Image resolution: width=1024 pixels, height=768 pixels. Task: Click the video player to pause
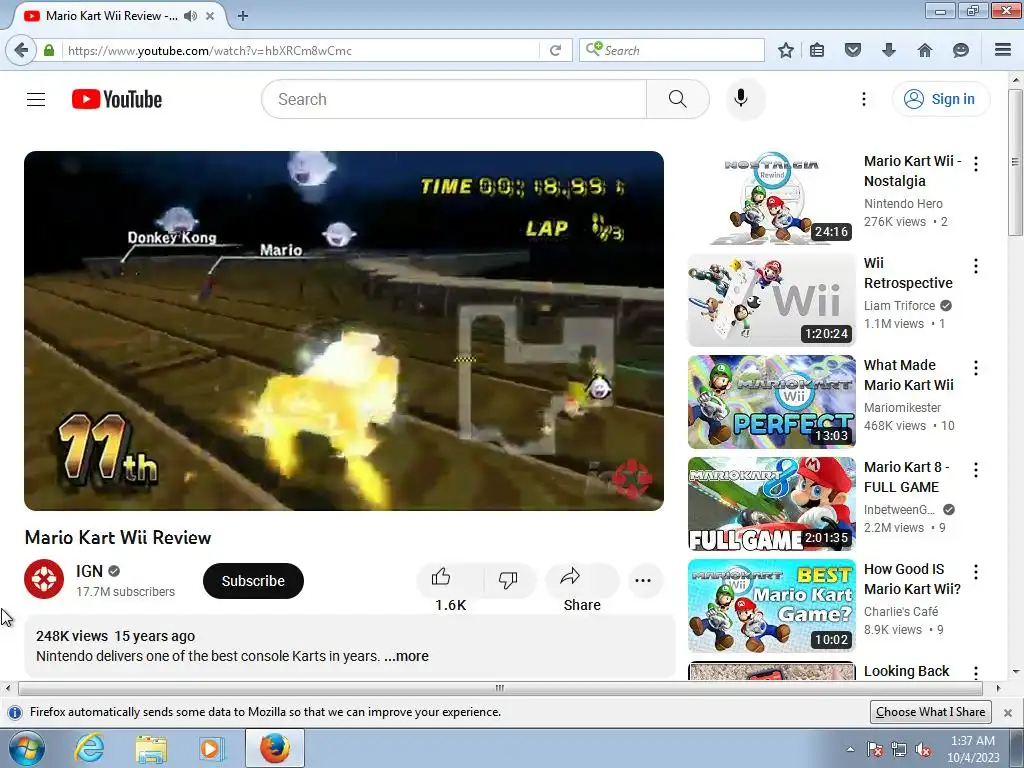point(344,330)
